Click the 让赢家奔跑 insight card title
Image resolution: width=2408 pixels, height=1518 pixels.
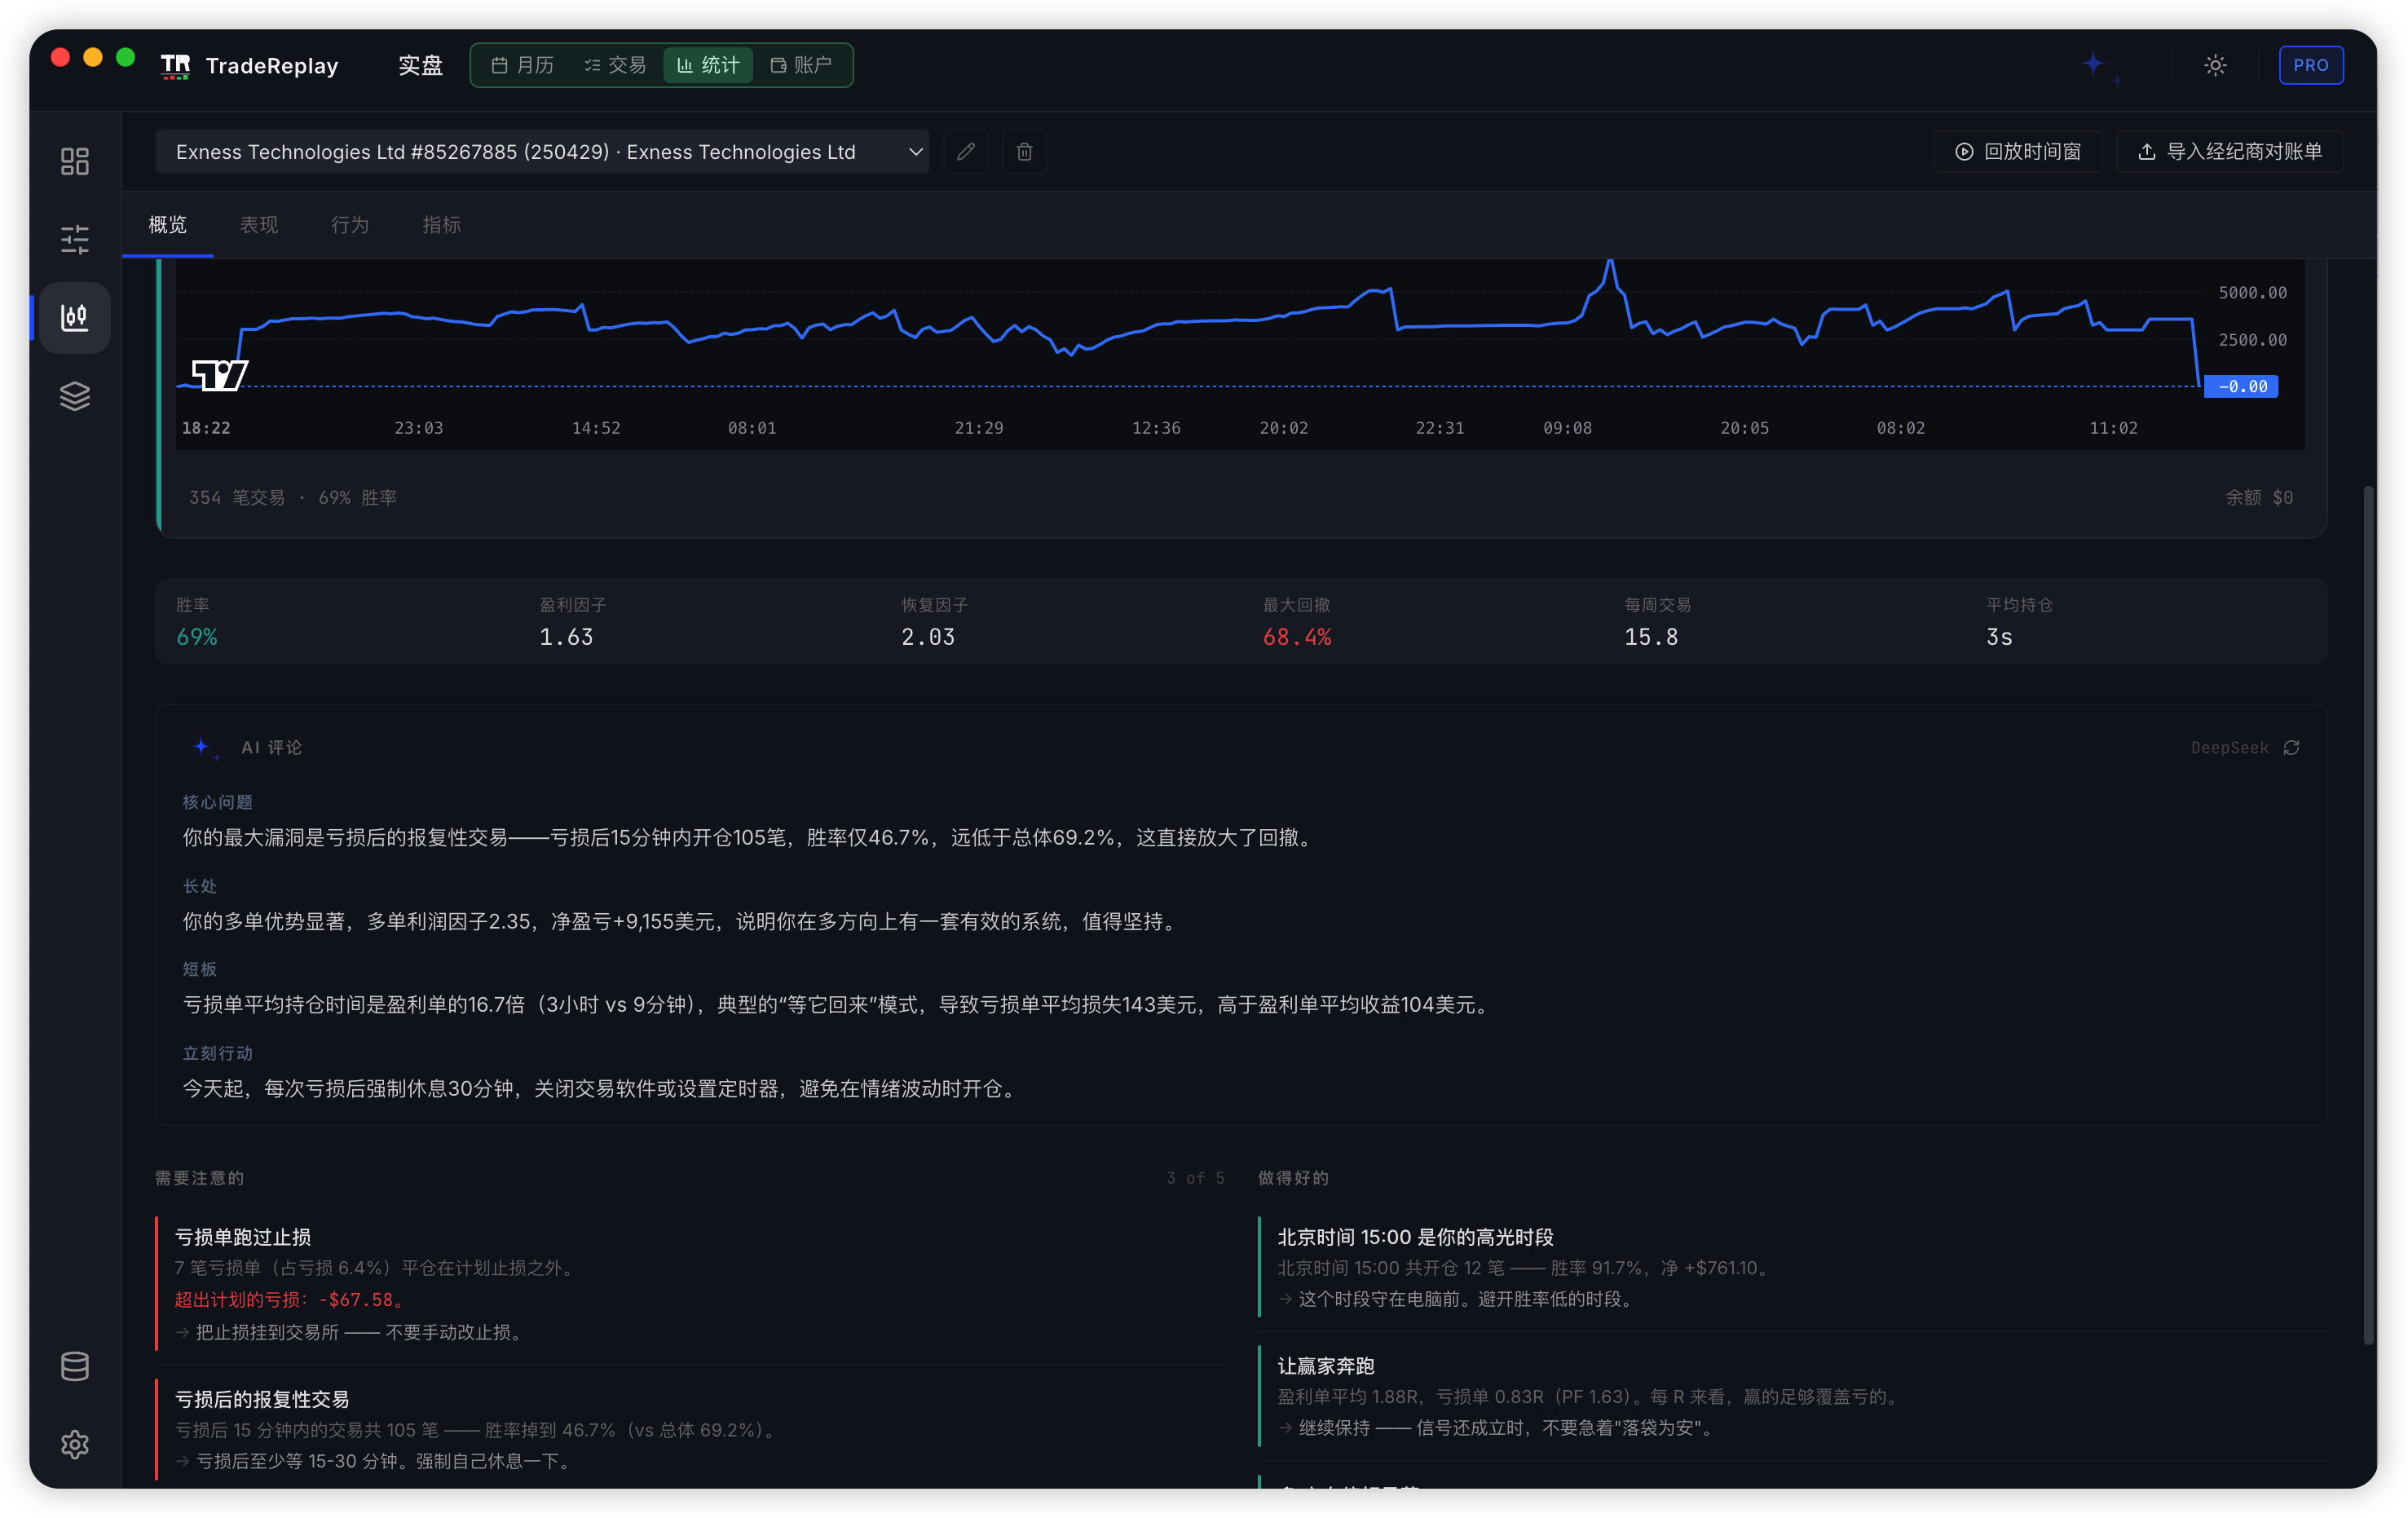[1326, 1366]
